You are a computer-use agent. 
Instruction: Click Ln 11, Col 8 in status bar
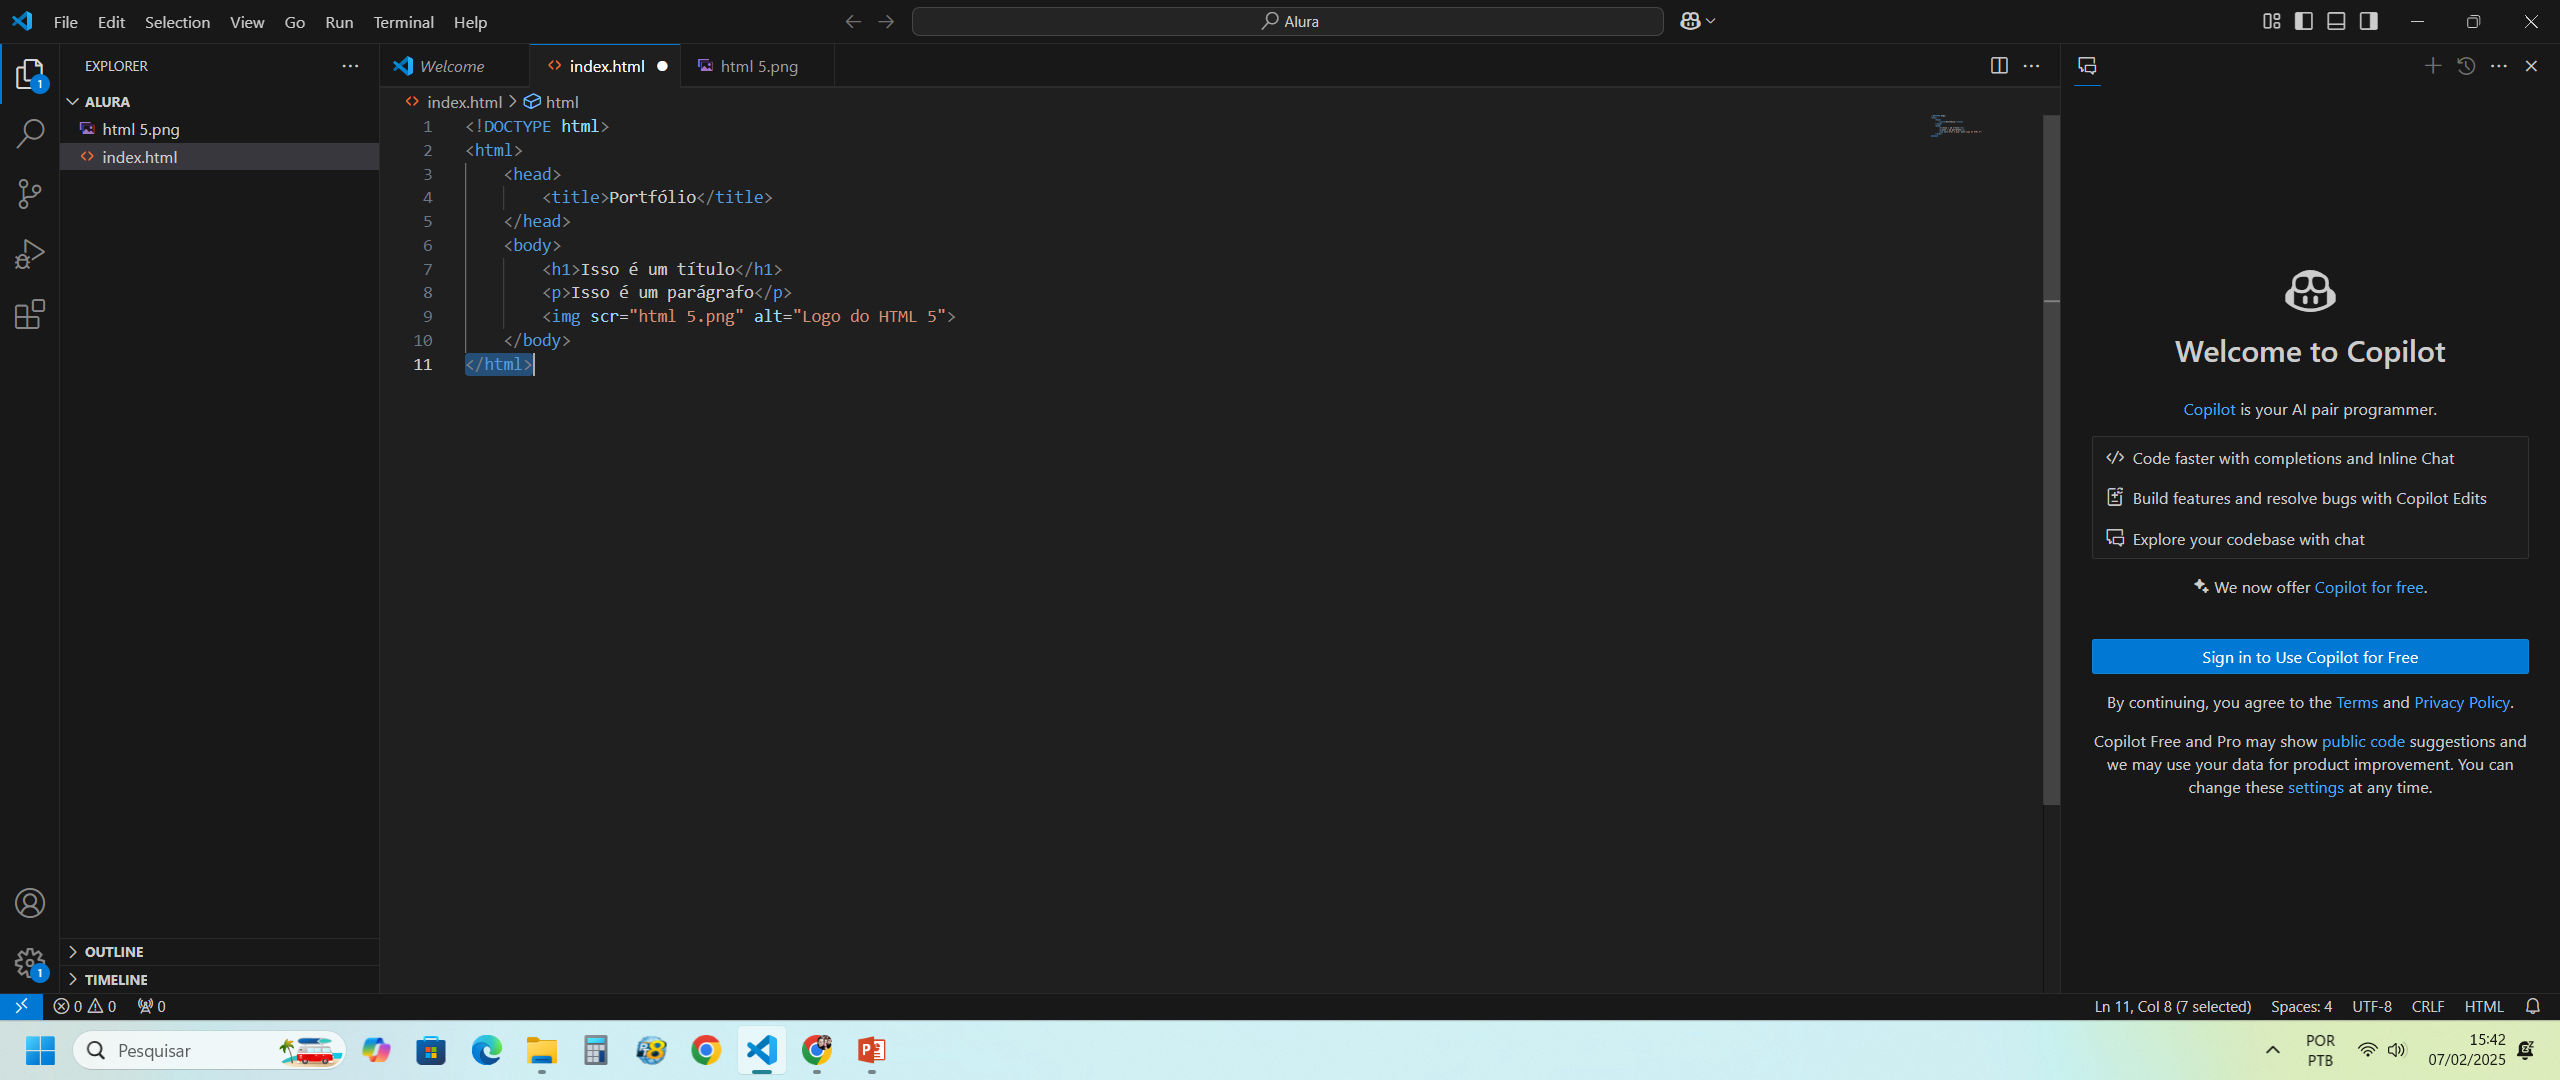(x=2173, y=1006)
